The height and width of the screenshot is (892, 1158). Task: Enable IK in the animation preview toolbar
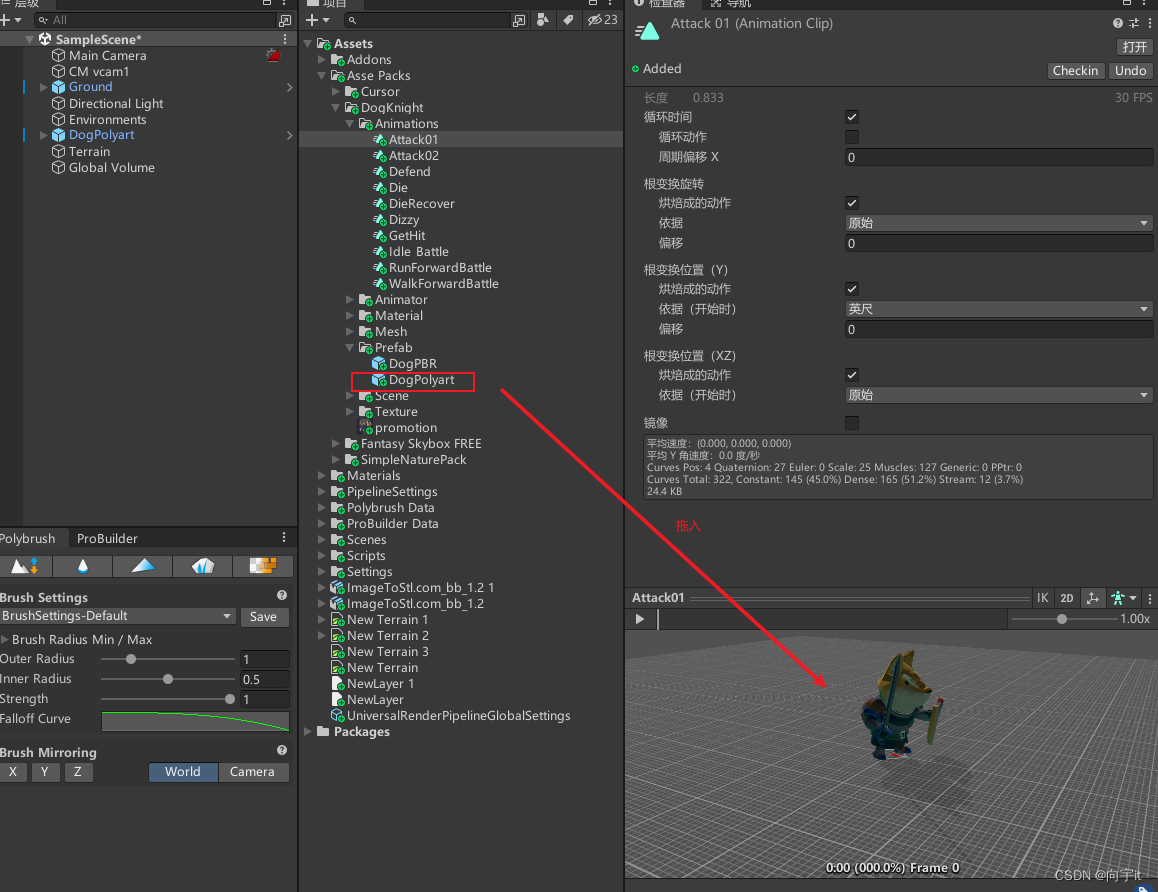(1043, 597)
